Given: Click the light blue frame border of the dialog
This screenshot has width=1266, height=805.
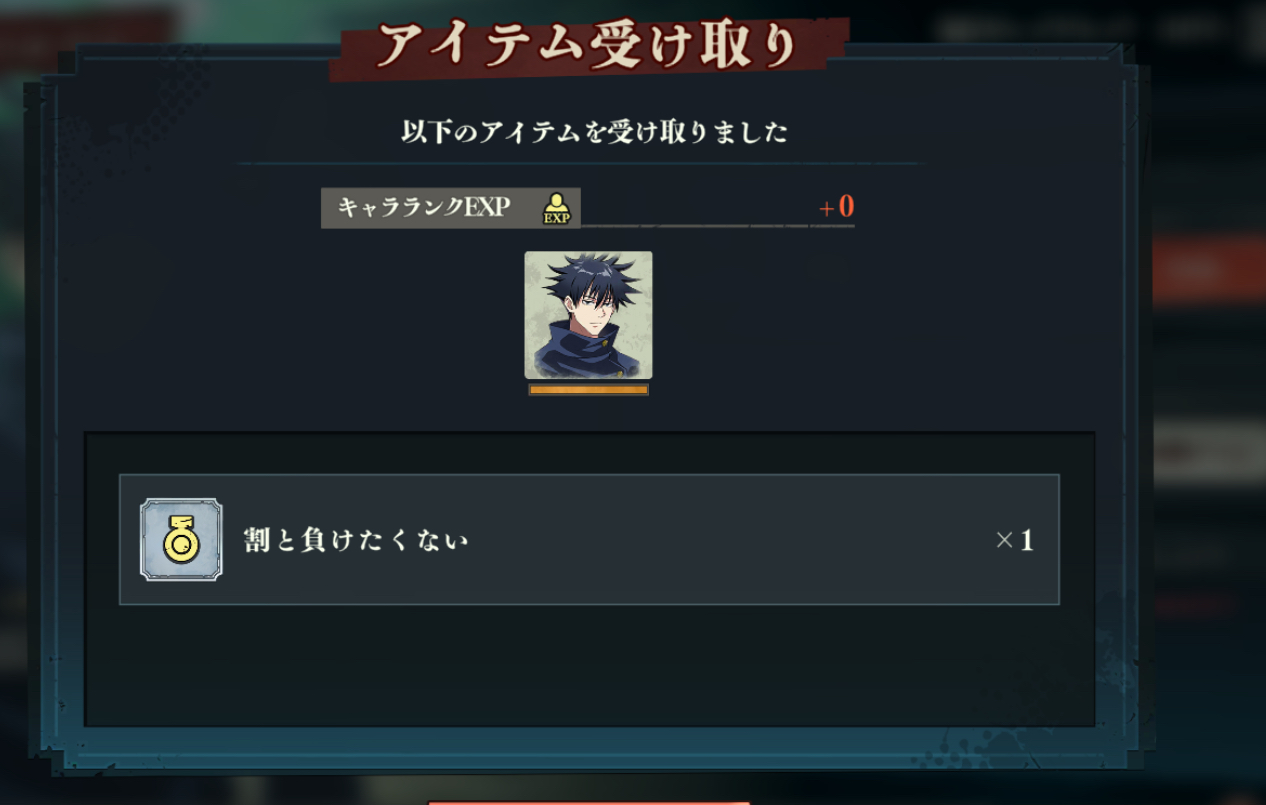Looking at the screenshot, I should pyautogui.click(x=589, y=745).
